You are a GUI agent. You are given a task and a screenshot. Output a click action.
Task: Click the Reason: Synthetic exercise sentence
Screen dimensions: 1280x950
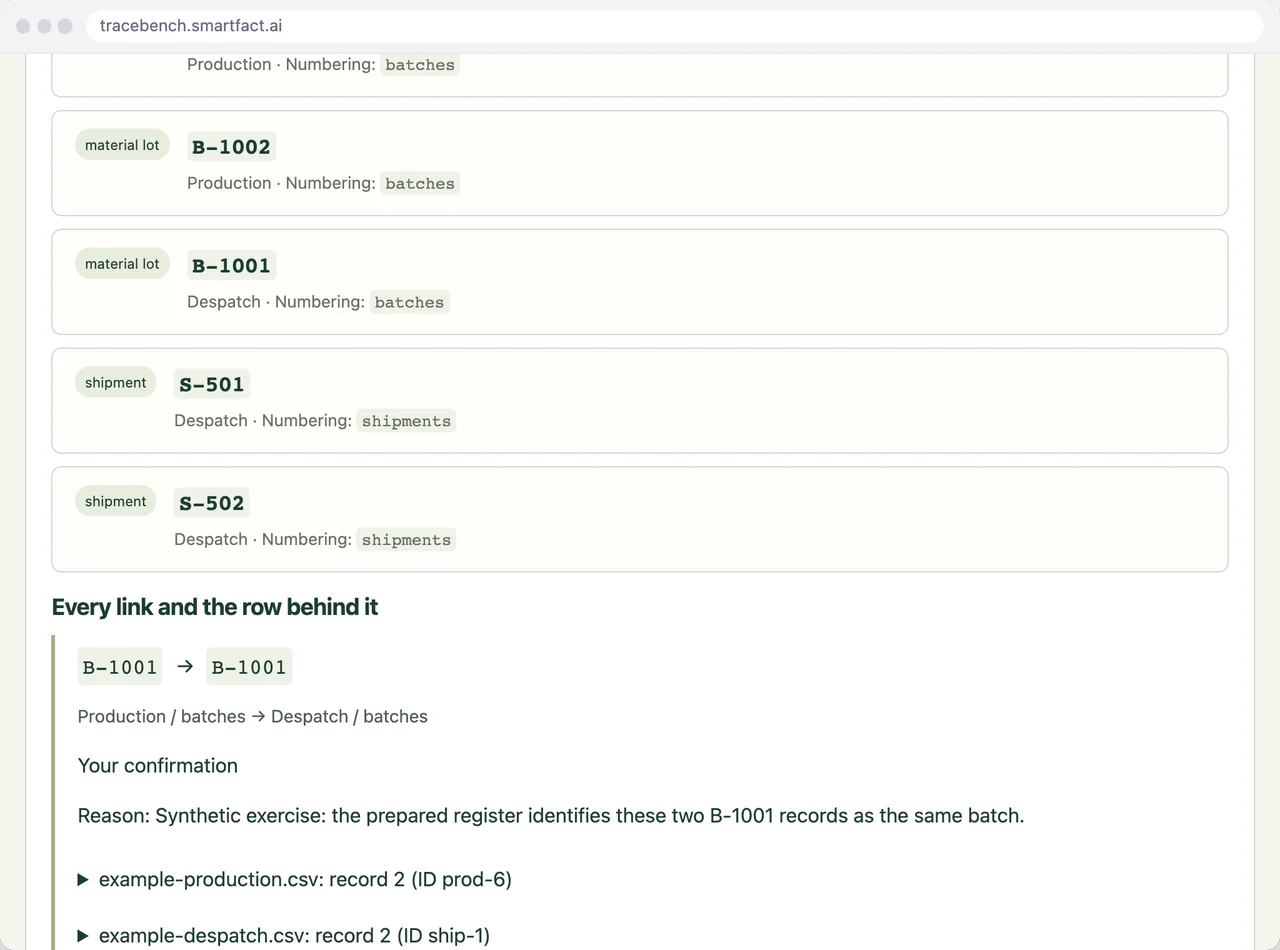551,816
